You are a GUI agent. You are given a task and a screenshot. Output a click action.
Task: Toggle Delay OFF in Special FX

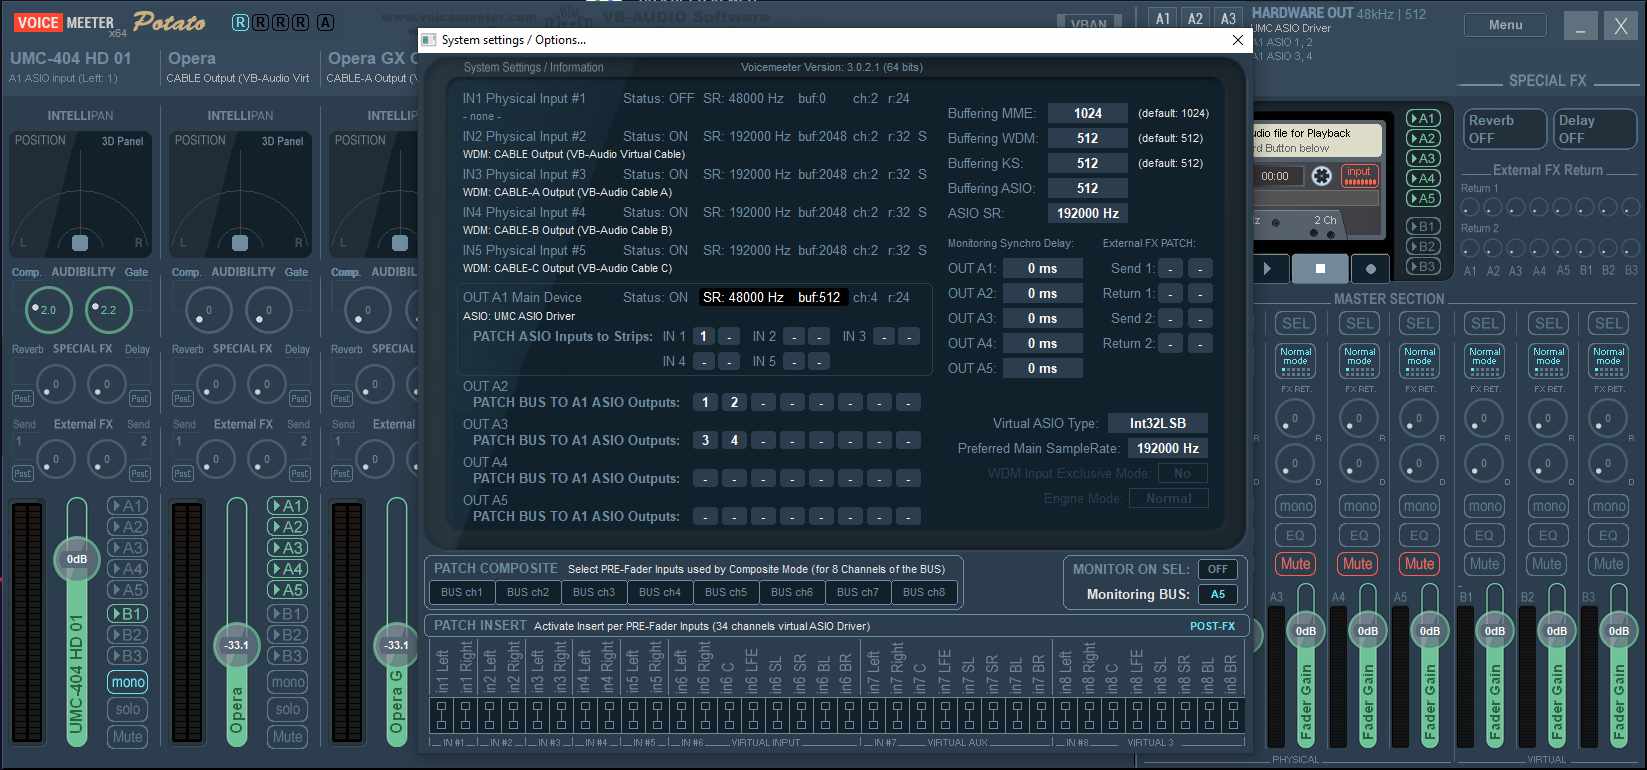[x=1594, y=129]
